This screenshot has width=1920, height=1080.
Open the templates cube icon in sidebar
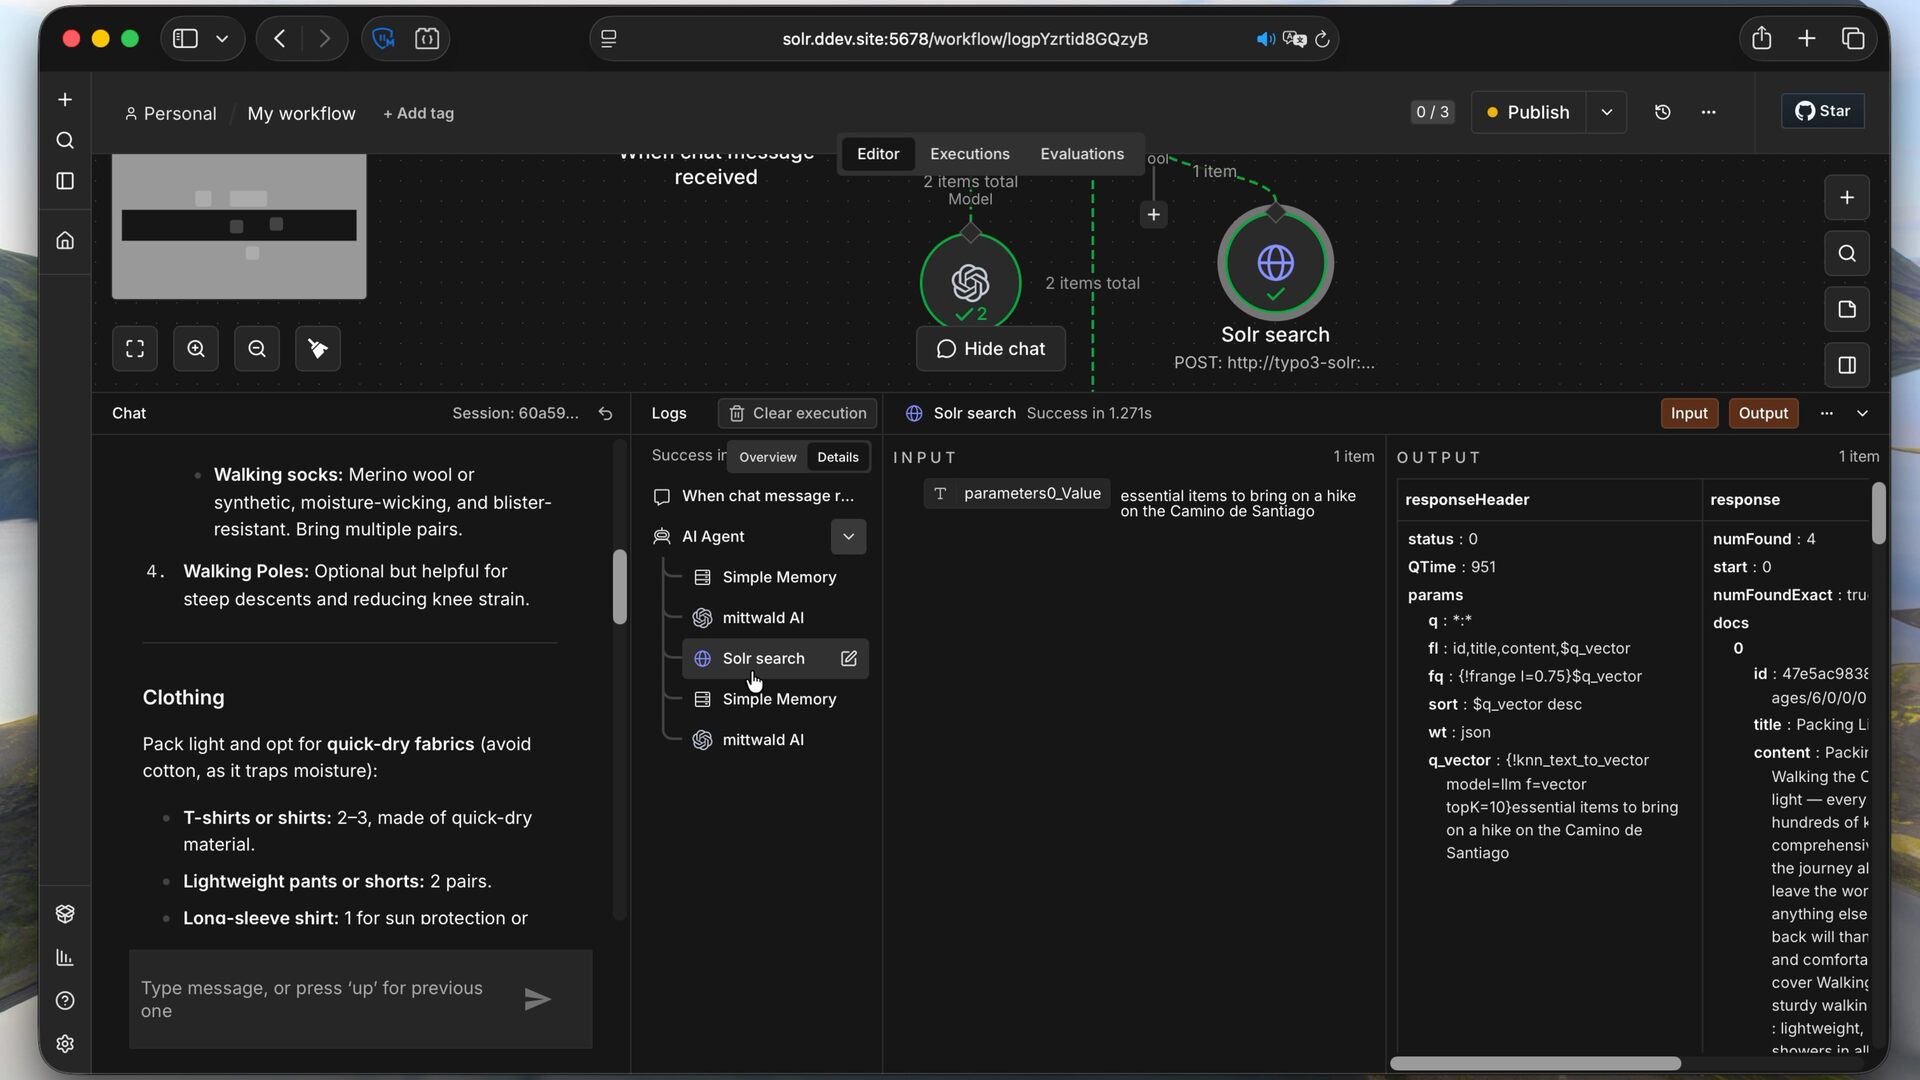pos(65,914)
